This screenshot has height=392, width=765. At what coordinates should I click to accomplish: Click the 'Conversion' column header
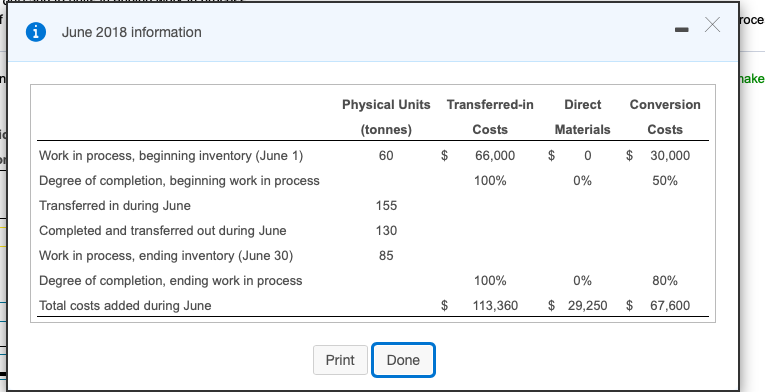[665, 105]
